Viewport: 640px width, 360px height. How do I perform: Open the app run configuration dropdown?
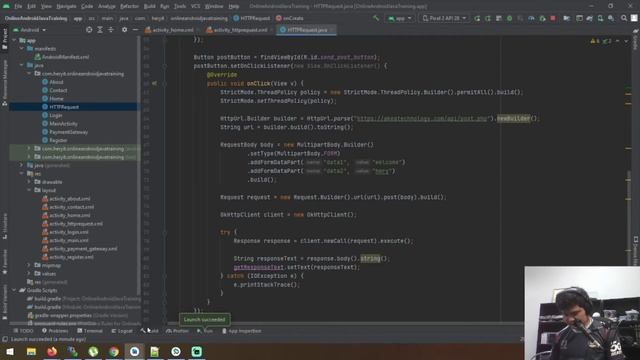[400, 18]
